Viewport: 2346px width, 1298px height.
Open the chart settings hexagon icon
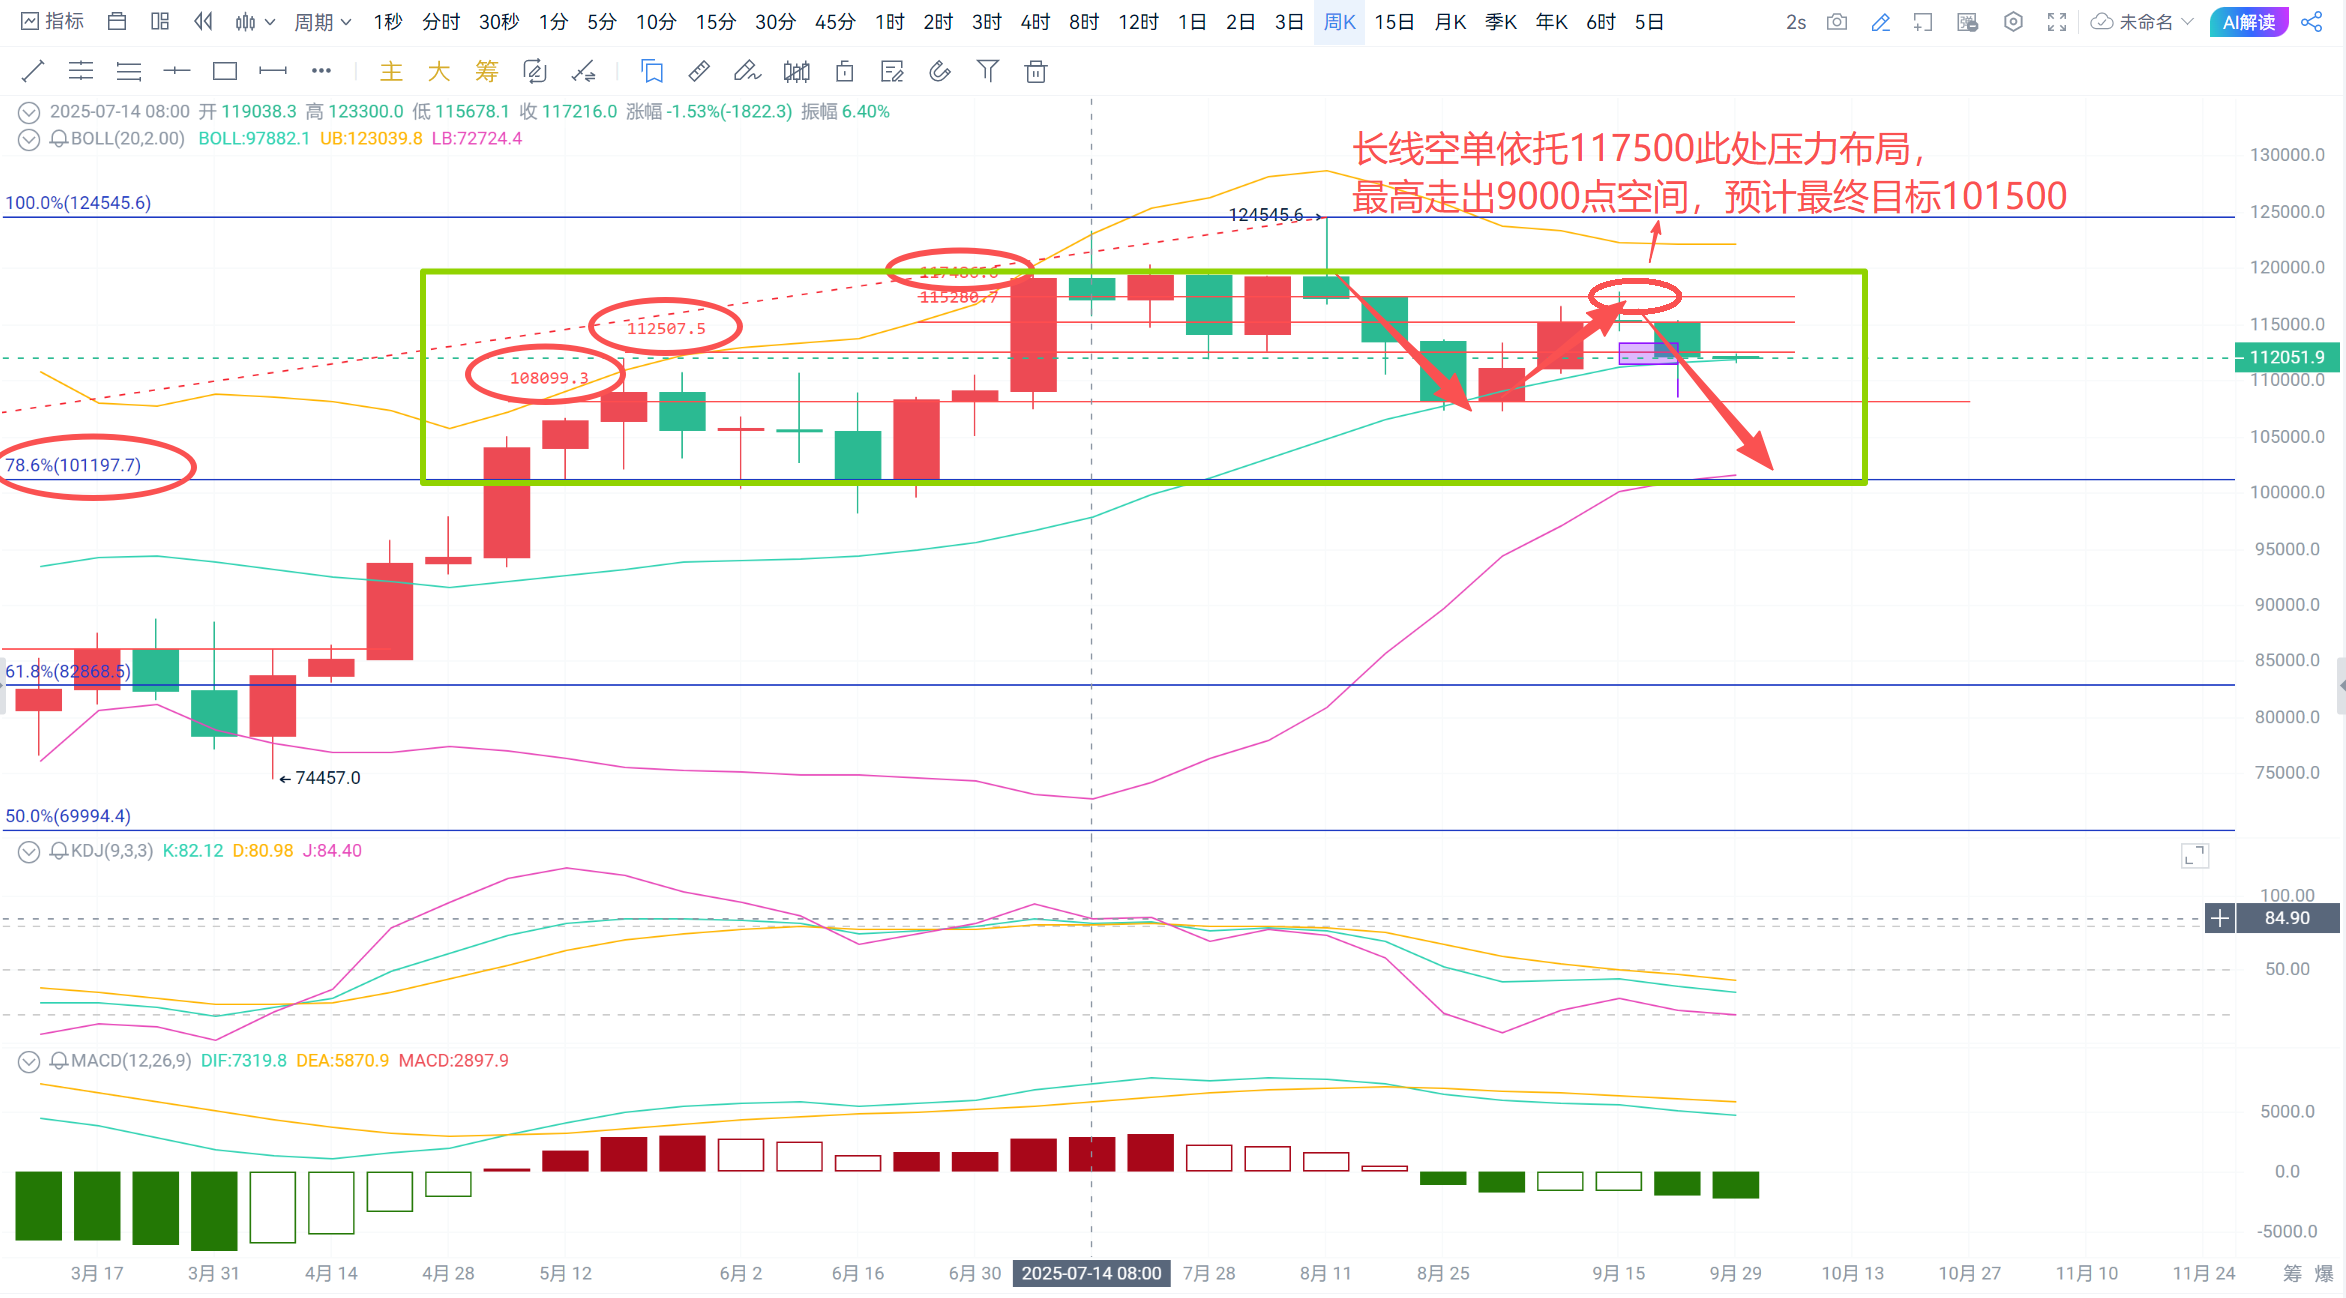(x=2014, y=22)
